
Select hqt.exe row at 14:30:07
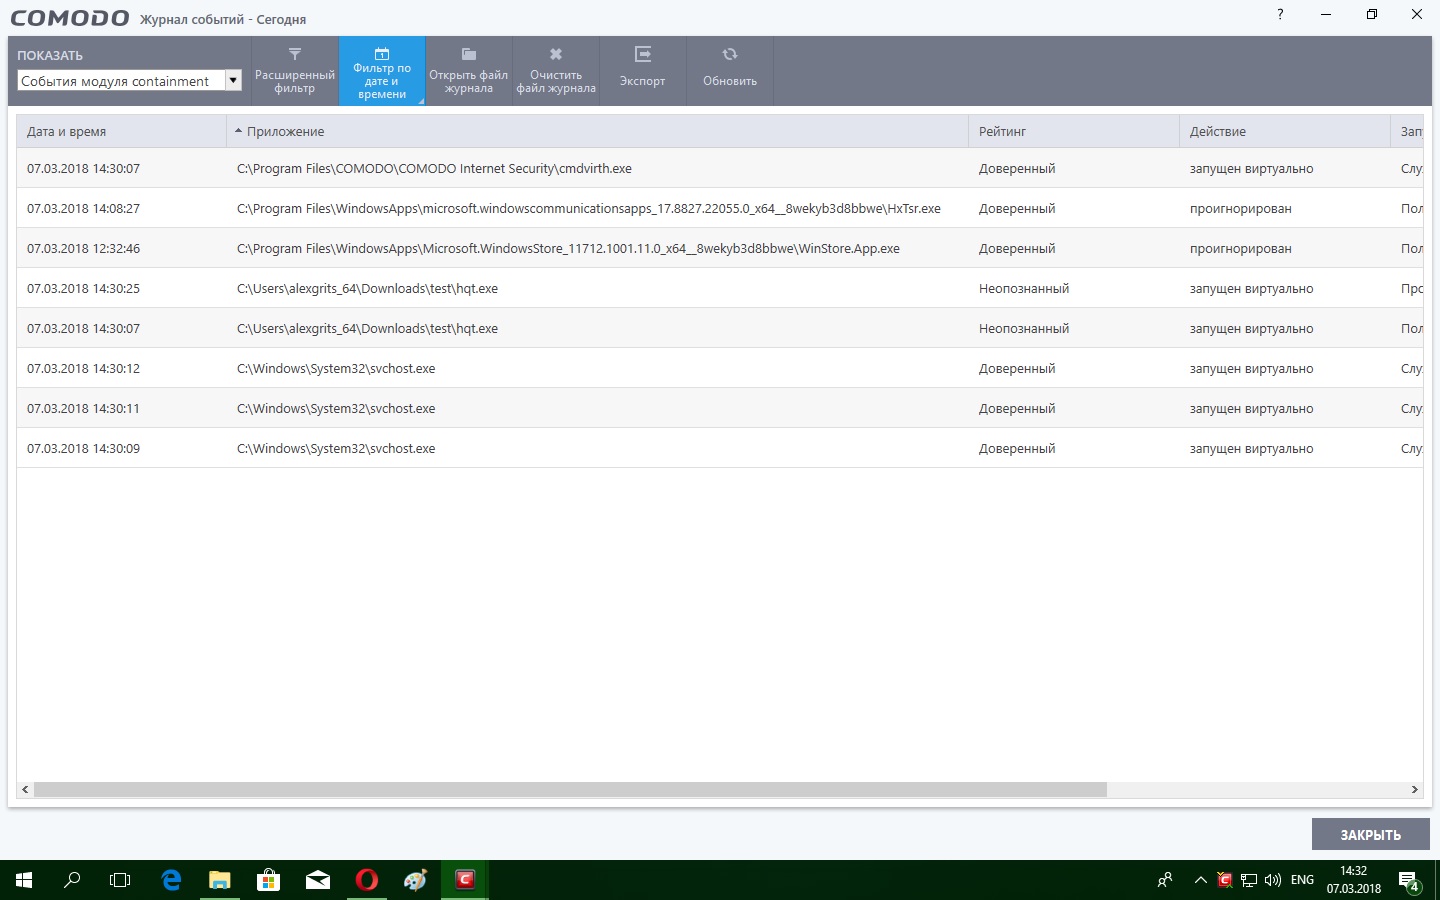pos(720,328)
